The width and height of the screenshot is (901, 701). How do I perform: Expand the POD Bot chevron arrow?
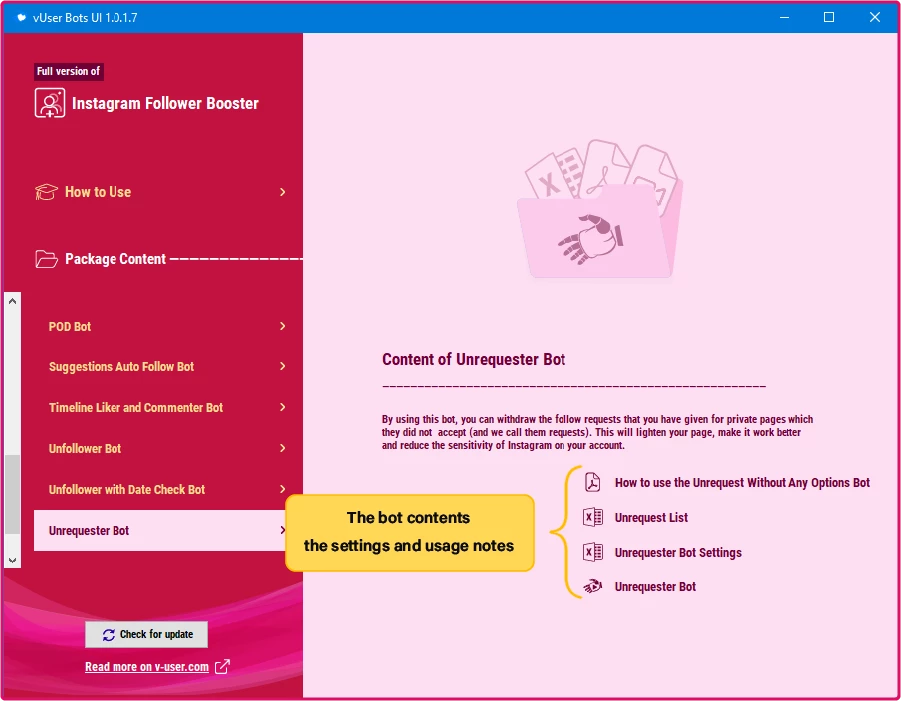click(282, 326)
